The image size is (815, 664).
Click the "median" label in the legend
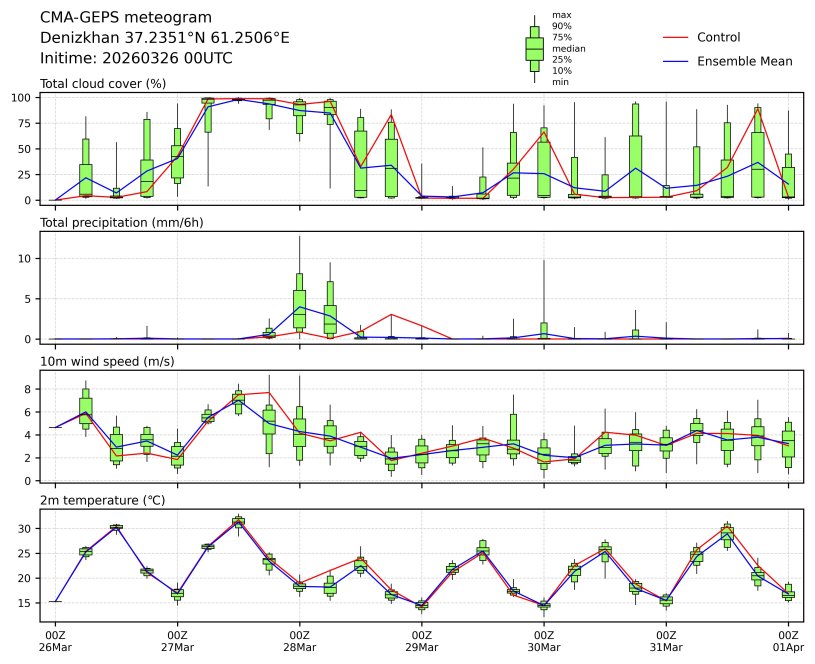[x=569, y=48]
